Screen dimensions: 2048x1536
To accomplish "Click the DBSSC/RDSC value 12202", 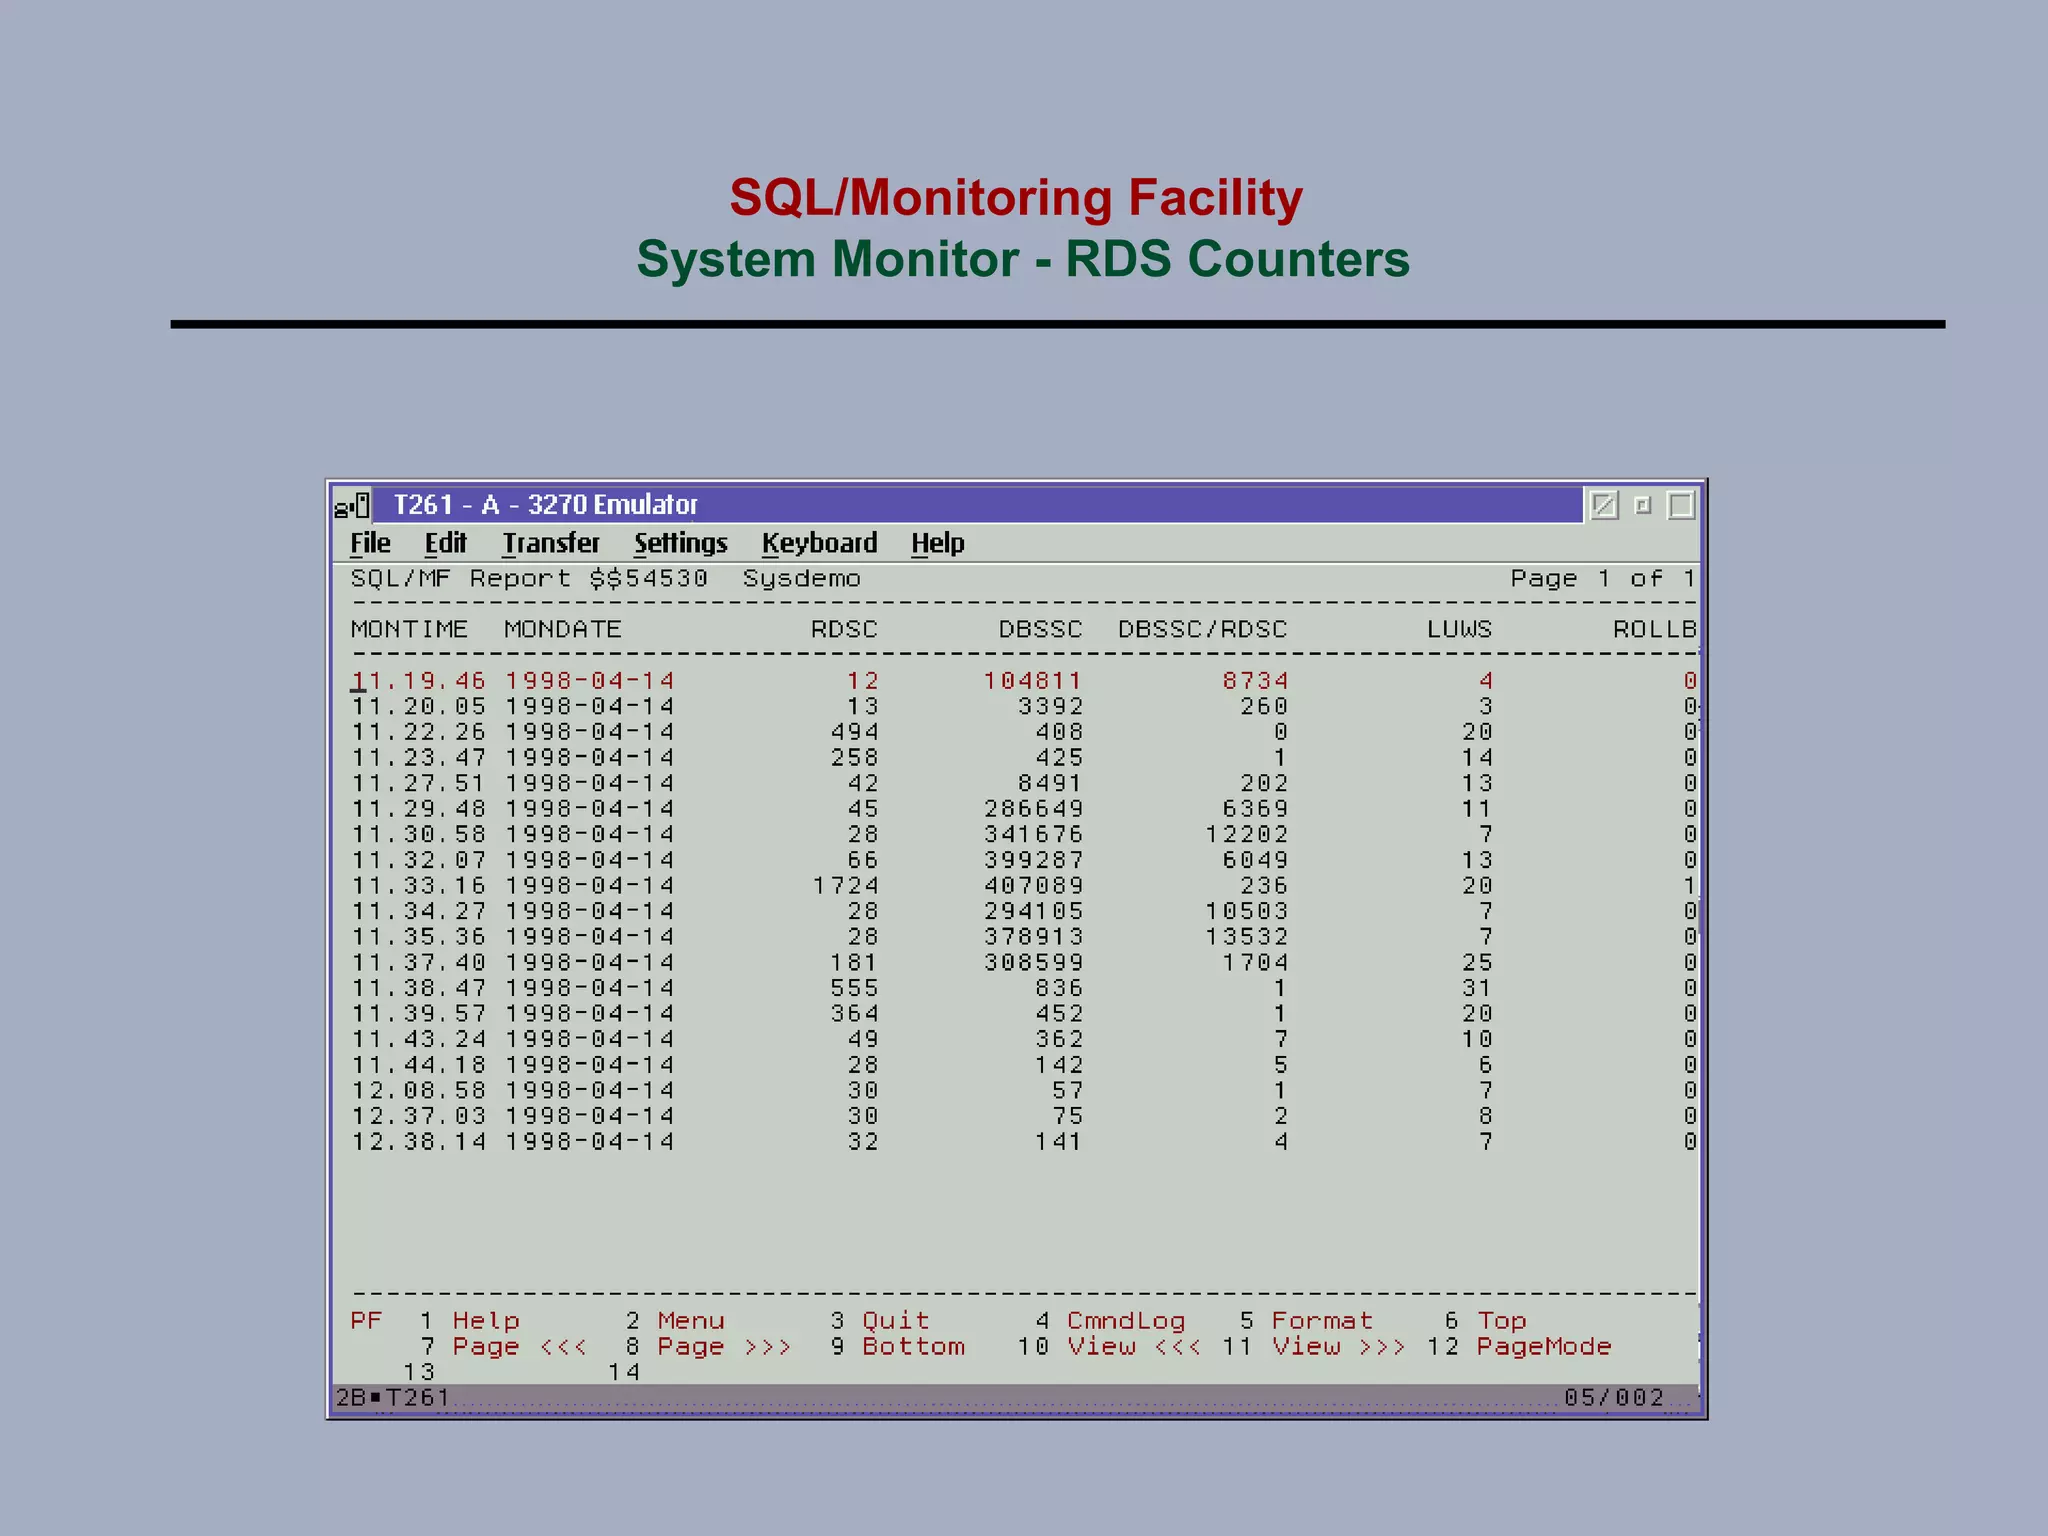I will 1246,835.
